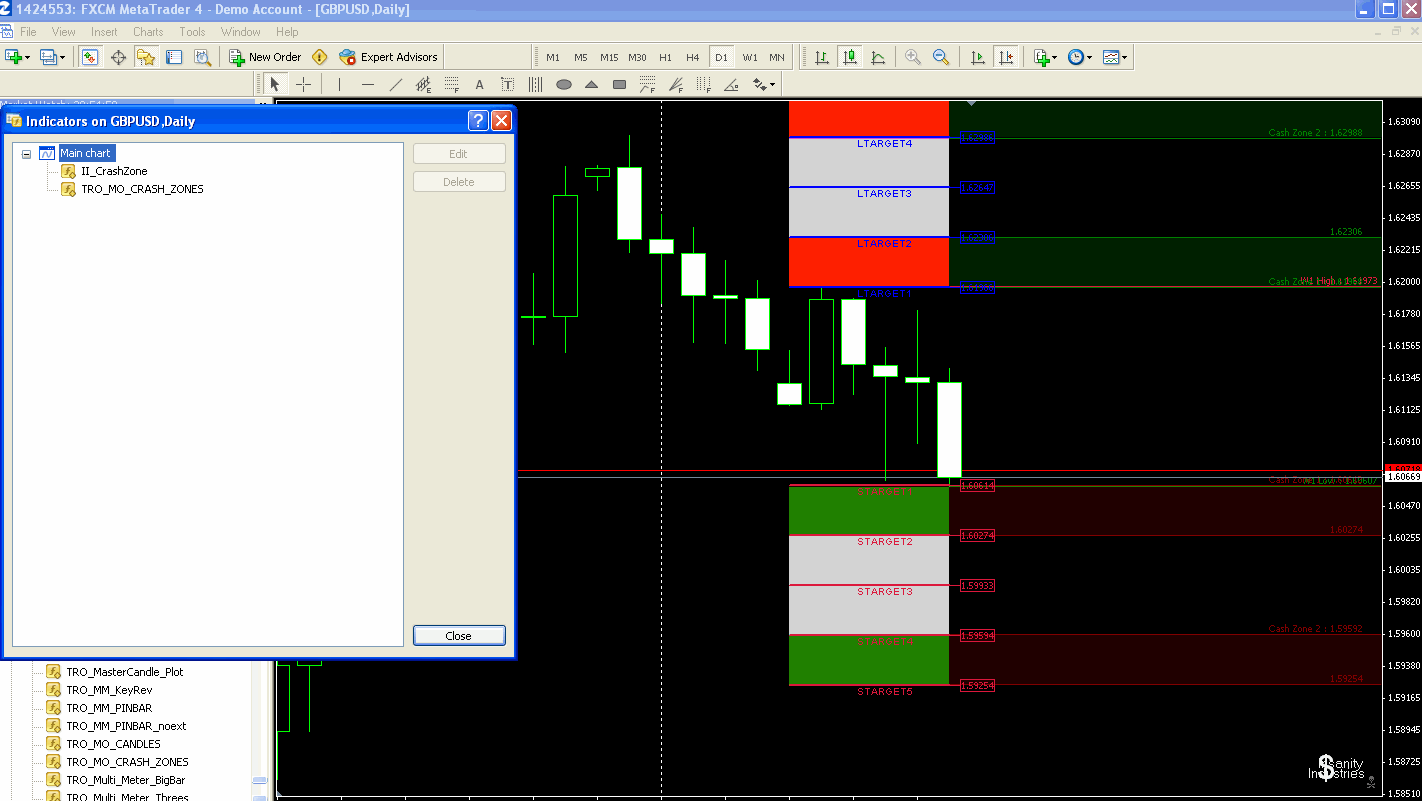
Task: Click the arrows drawing tool icon
Action: pos(760,85)
